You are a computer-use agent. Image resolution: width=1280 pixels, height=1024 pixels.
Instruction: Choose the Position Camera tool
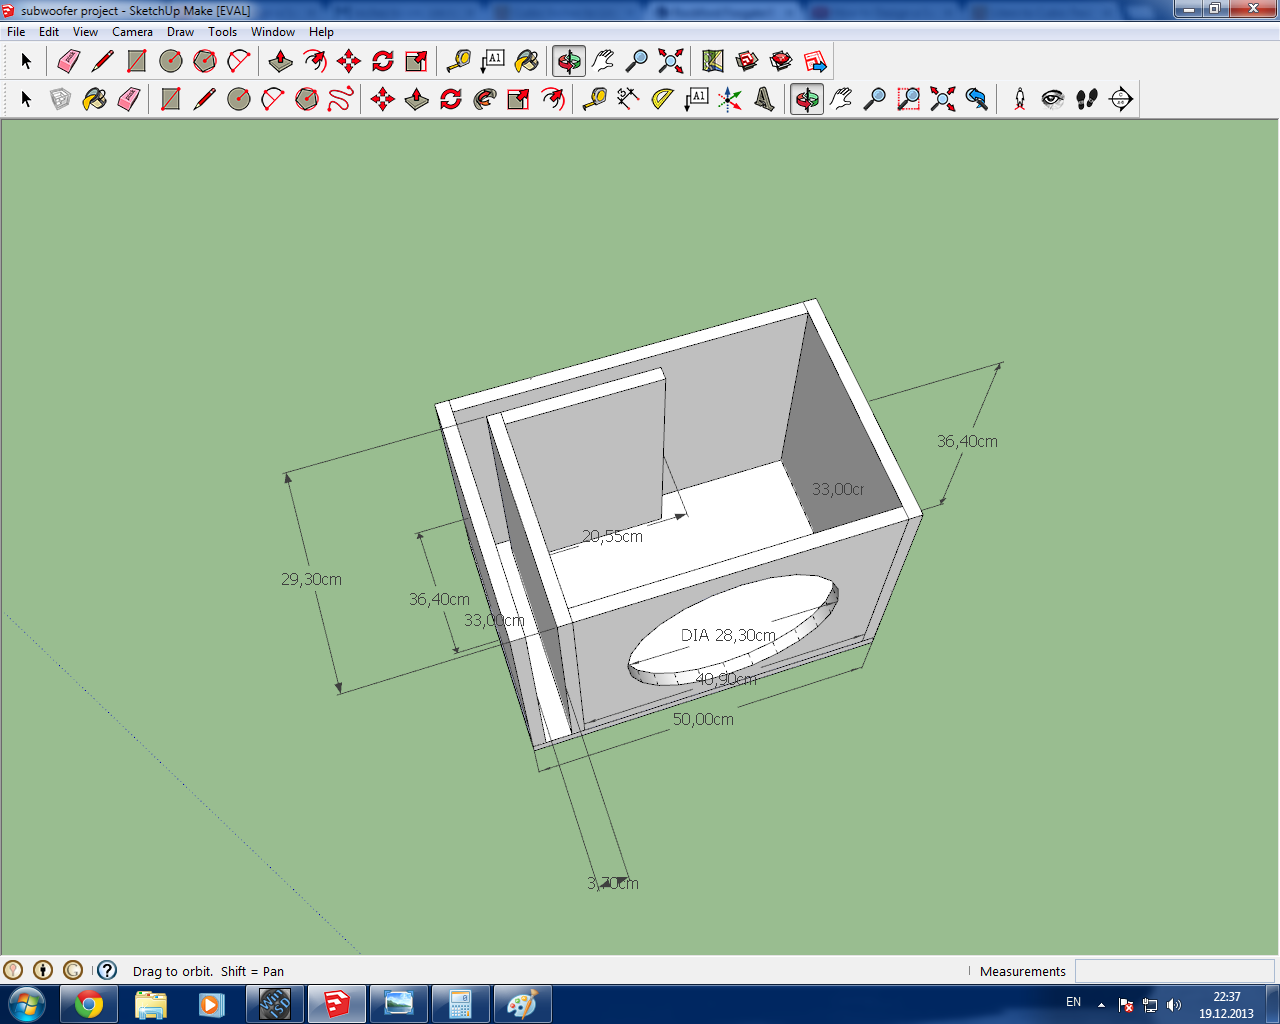point(1019,99)
